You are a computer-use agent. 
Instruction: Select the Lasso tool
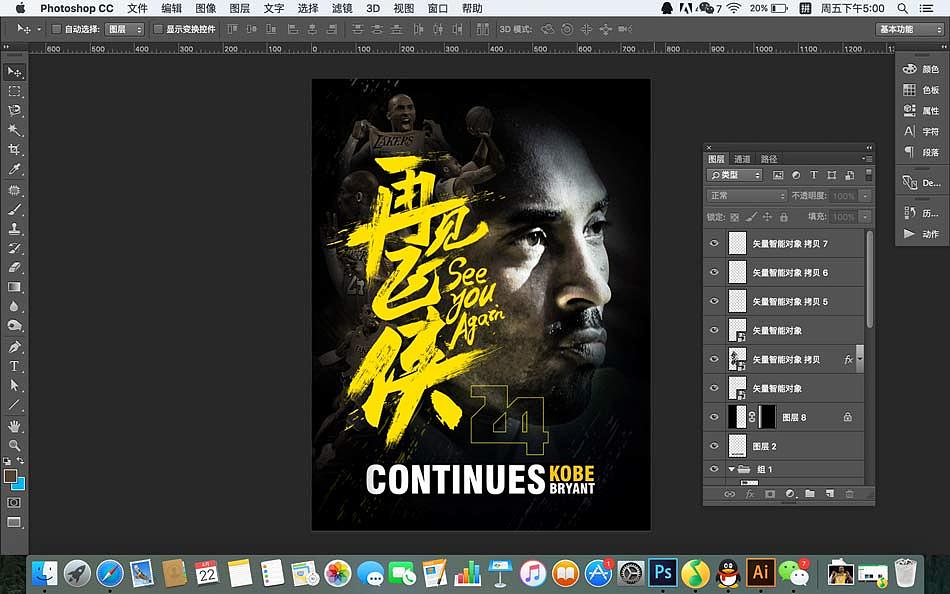[x=15, y=111]
